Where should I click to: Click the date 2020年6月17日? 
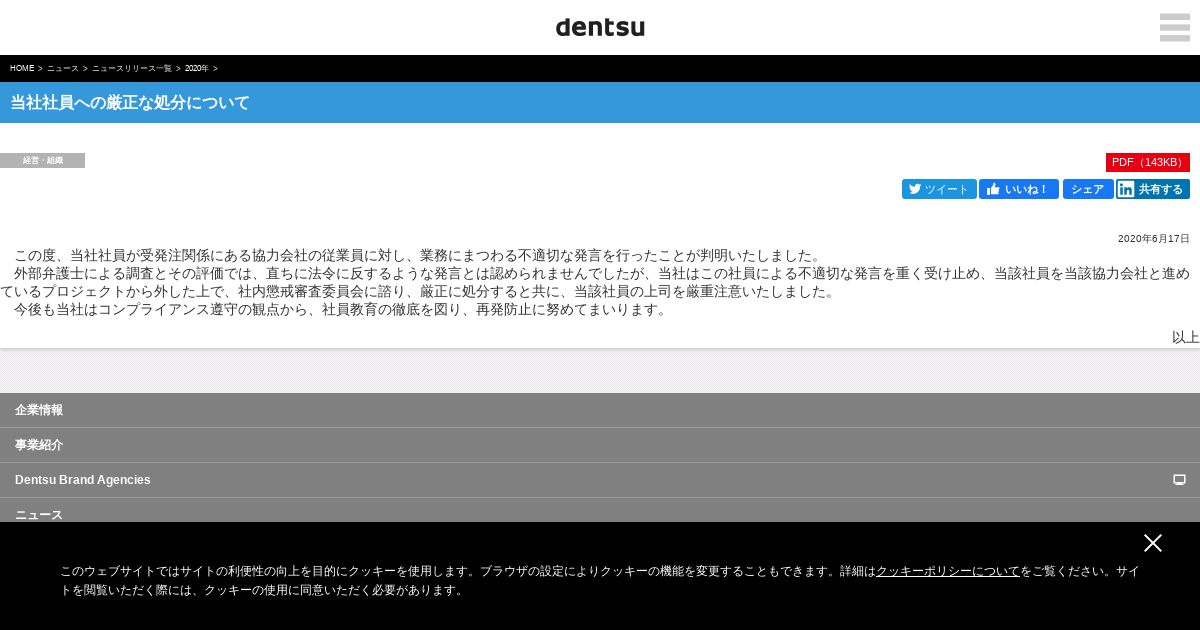tap(1154, 239)
